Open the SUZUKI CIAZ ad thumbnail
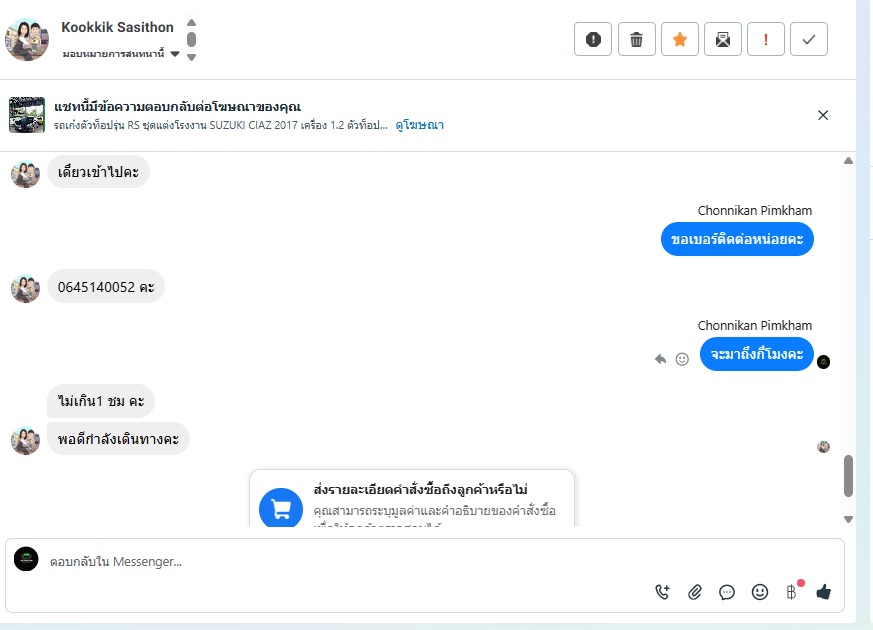Image resolution: width=873 pixels, height=630 pixels. point(27,115)
